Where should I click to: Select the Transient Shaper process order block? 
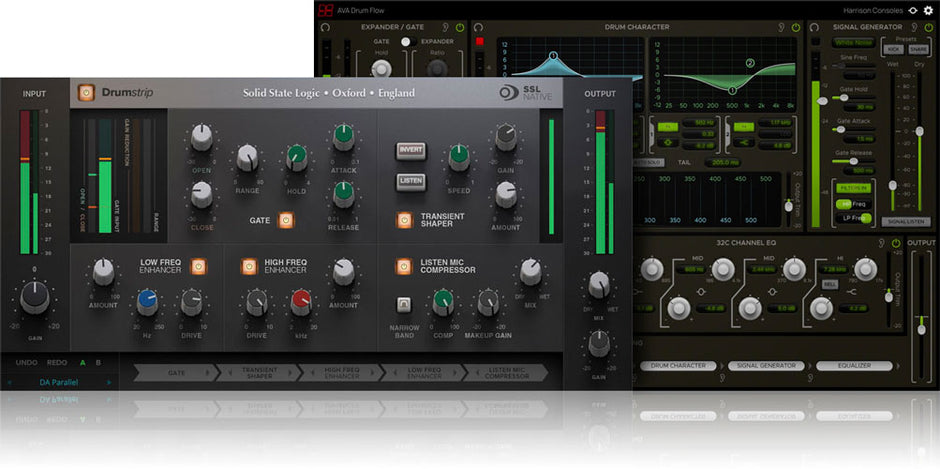click(258, 372)
